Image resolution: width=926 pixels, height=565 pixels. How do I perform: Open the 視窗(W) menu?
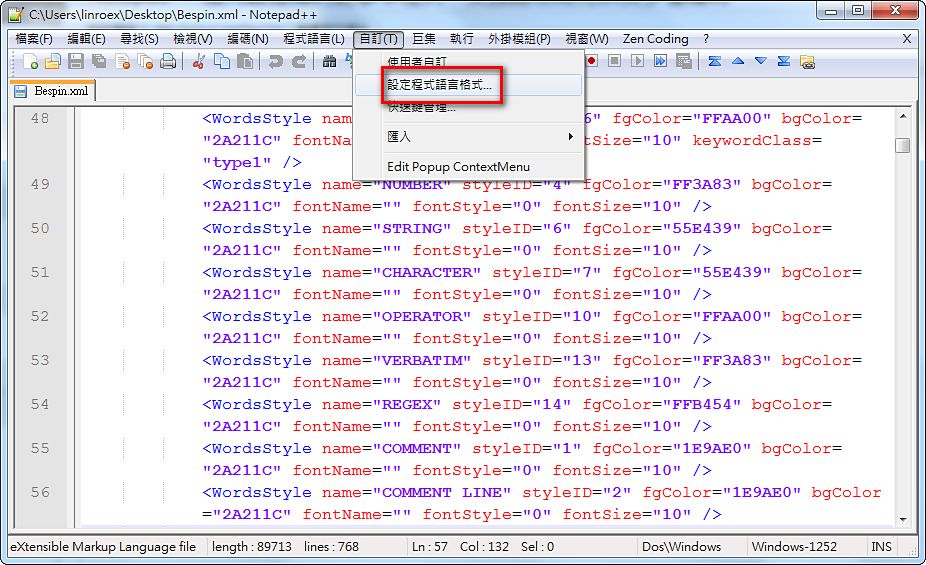pos(586,39)
